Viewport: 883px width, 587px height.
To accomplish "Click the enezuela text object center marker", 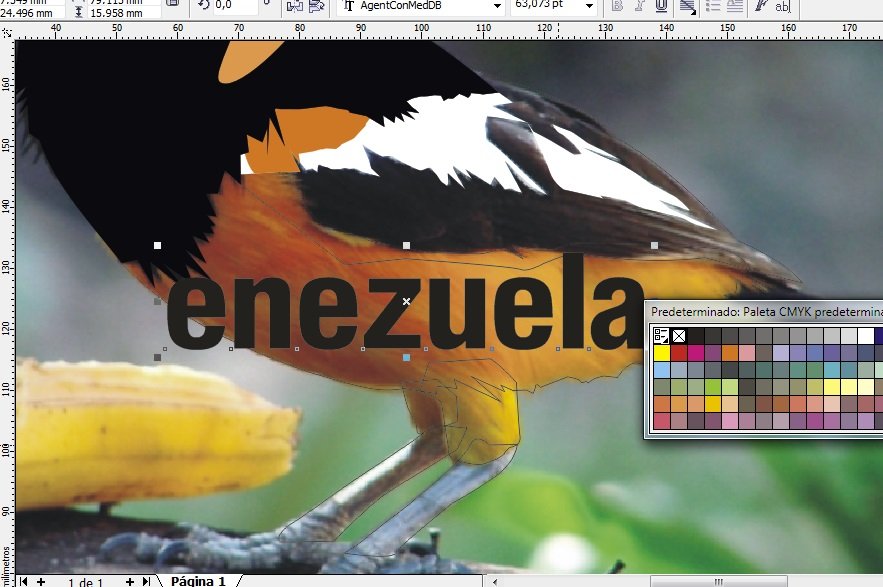I will [407, 302].
